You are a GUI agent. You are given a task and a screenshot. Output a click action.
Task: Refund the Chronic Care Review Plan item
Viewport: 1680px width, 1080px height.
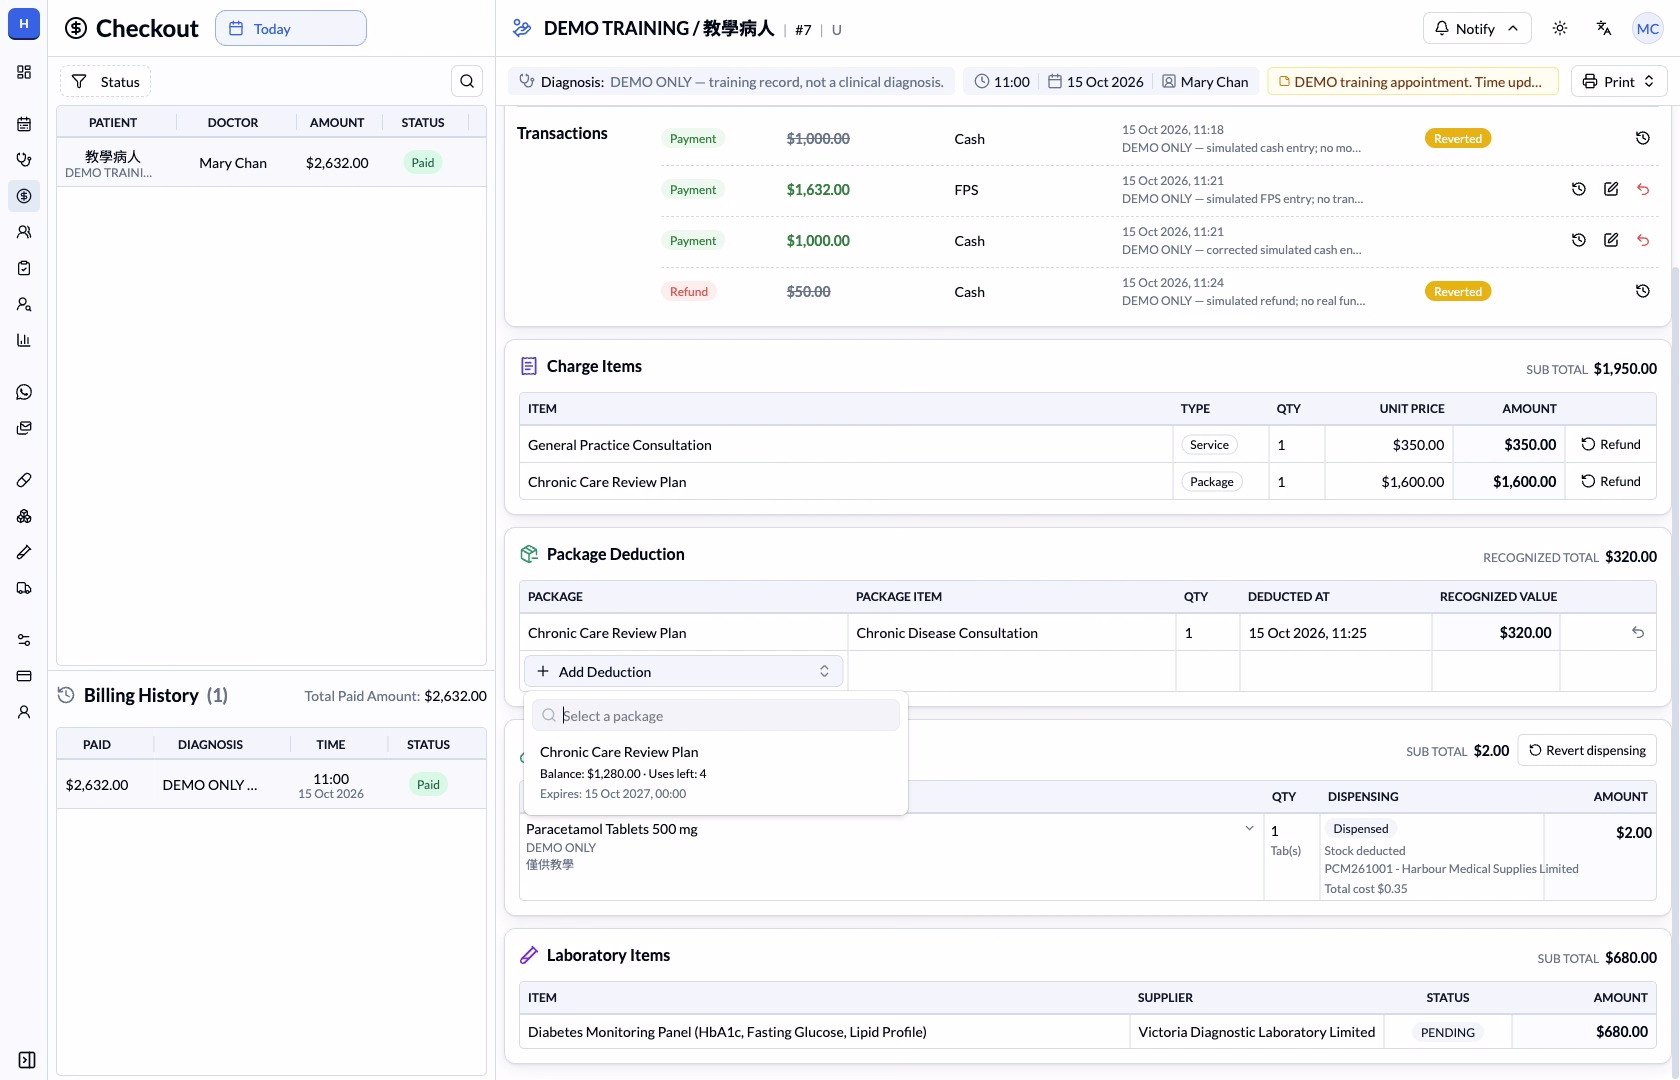[1611, 481]
